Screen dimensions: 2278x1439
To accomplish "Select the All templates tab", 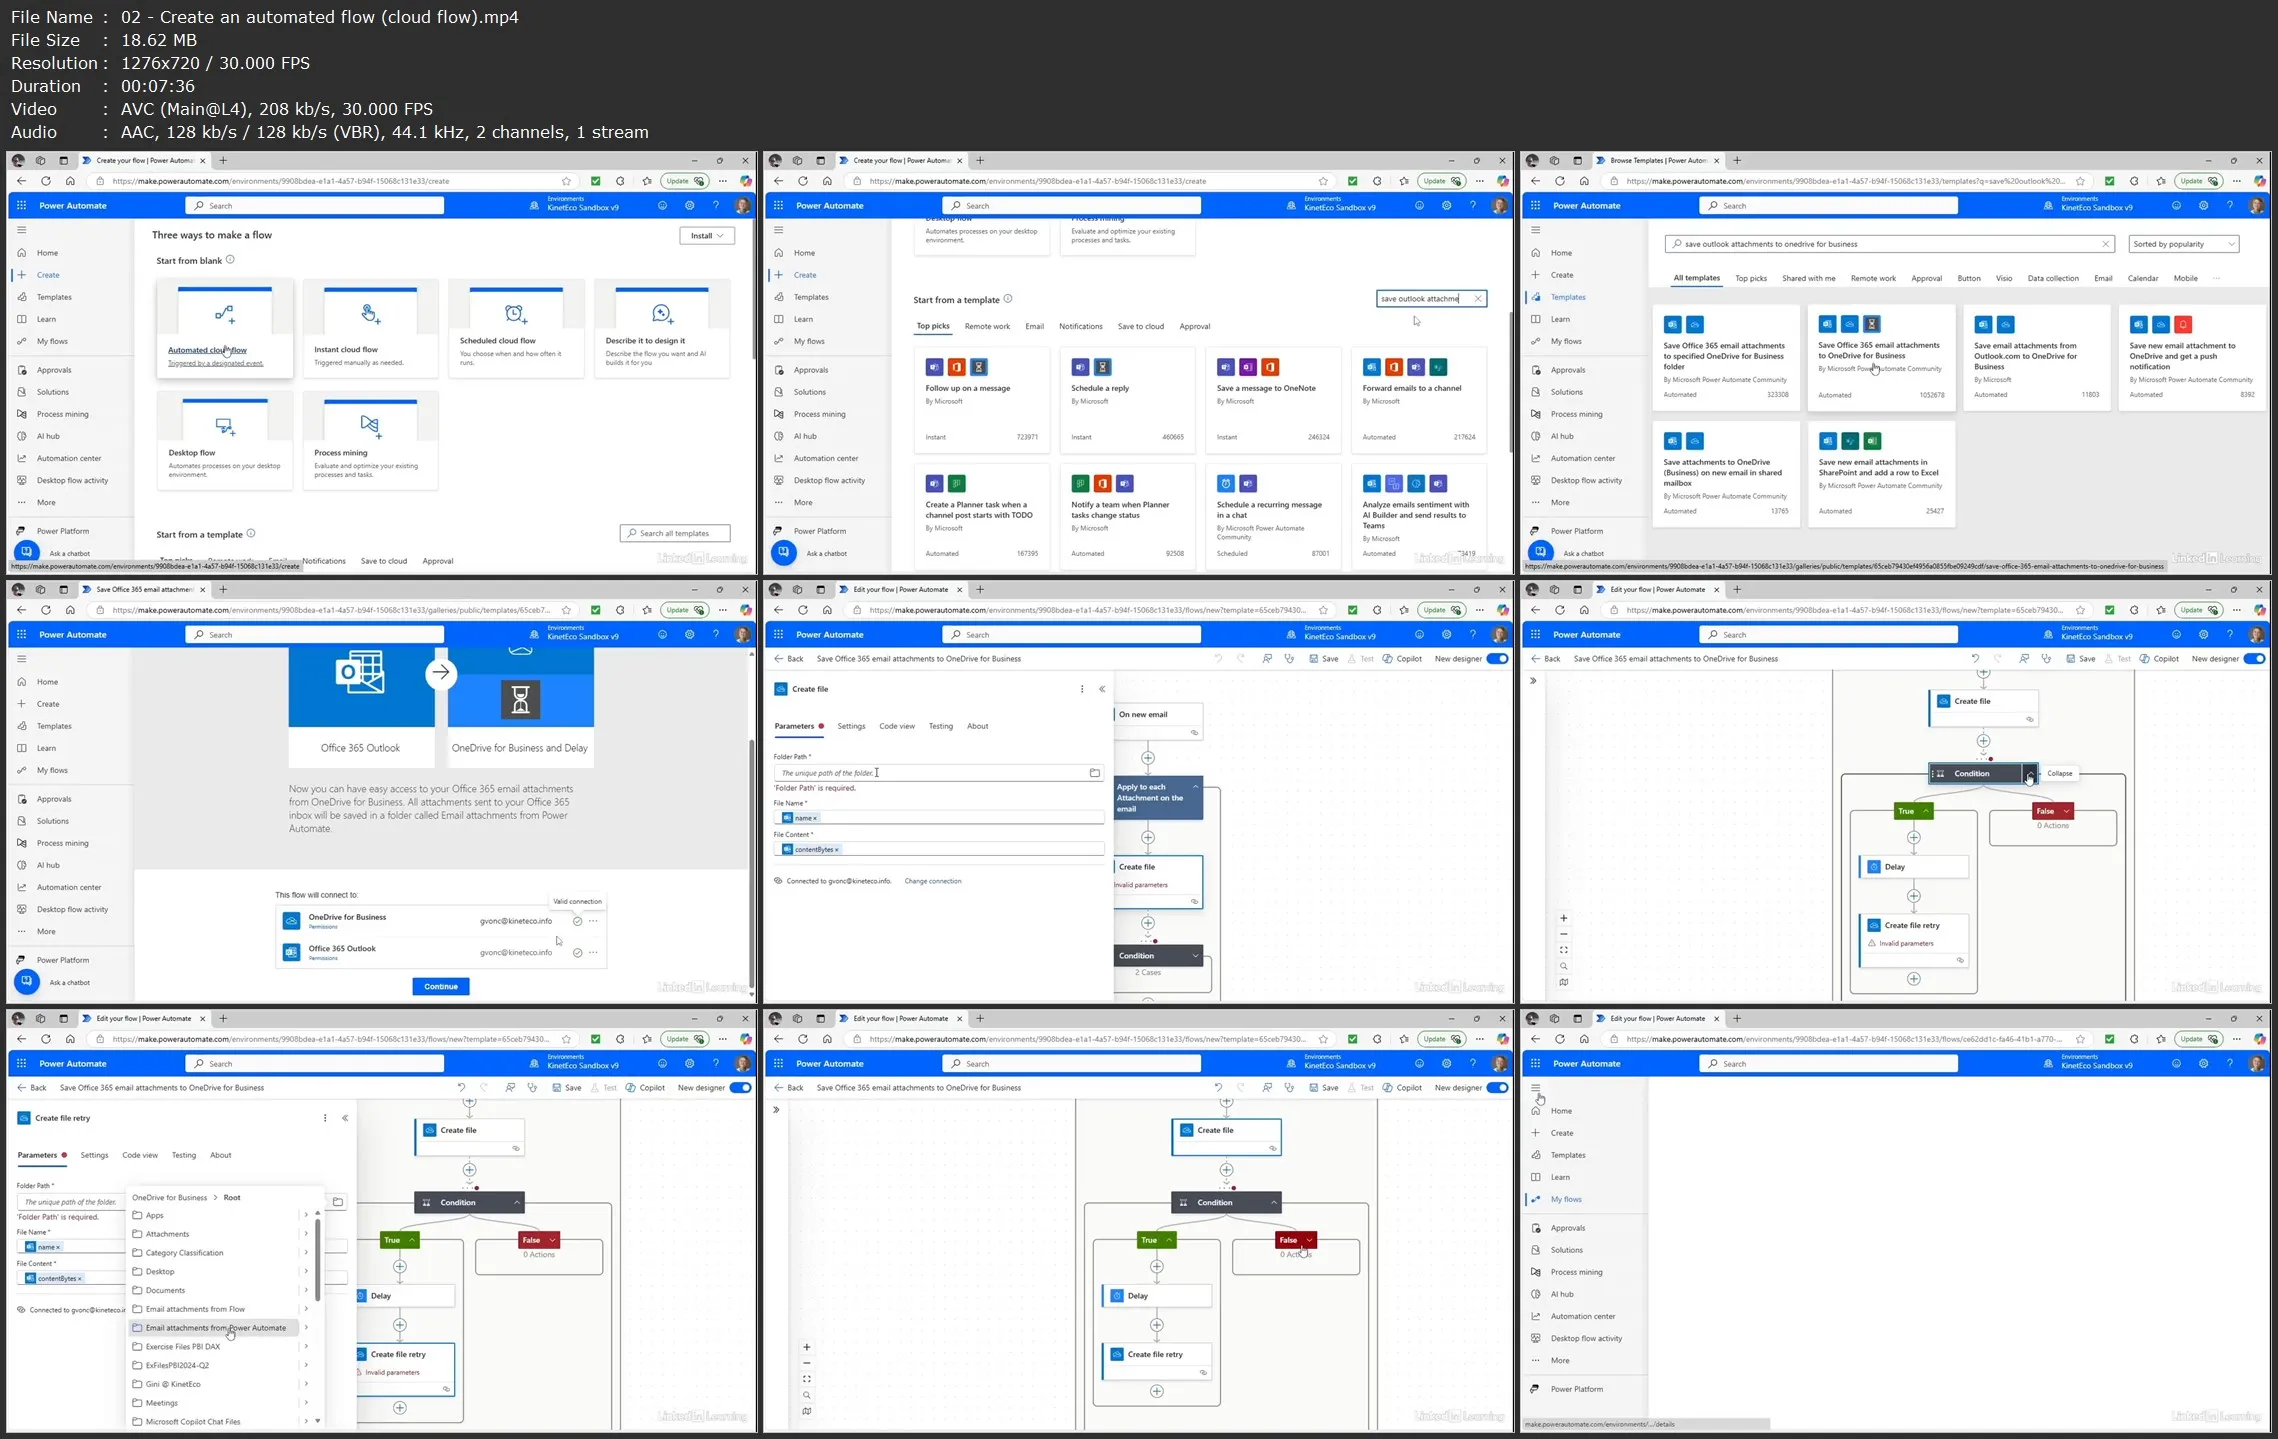I will (1696, 278).
